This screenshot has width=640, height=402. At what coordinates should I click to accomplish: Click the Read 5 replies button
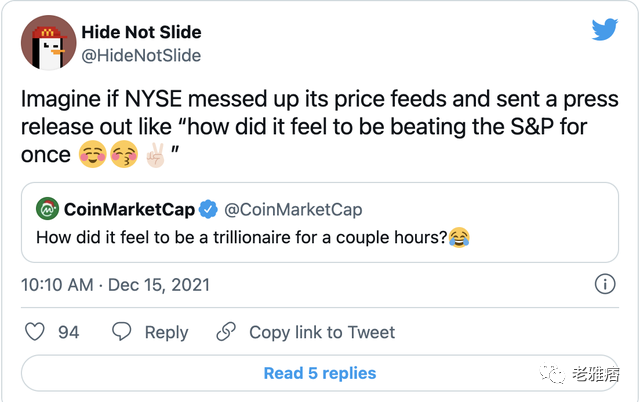click(x=320, y=373)
